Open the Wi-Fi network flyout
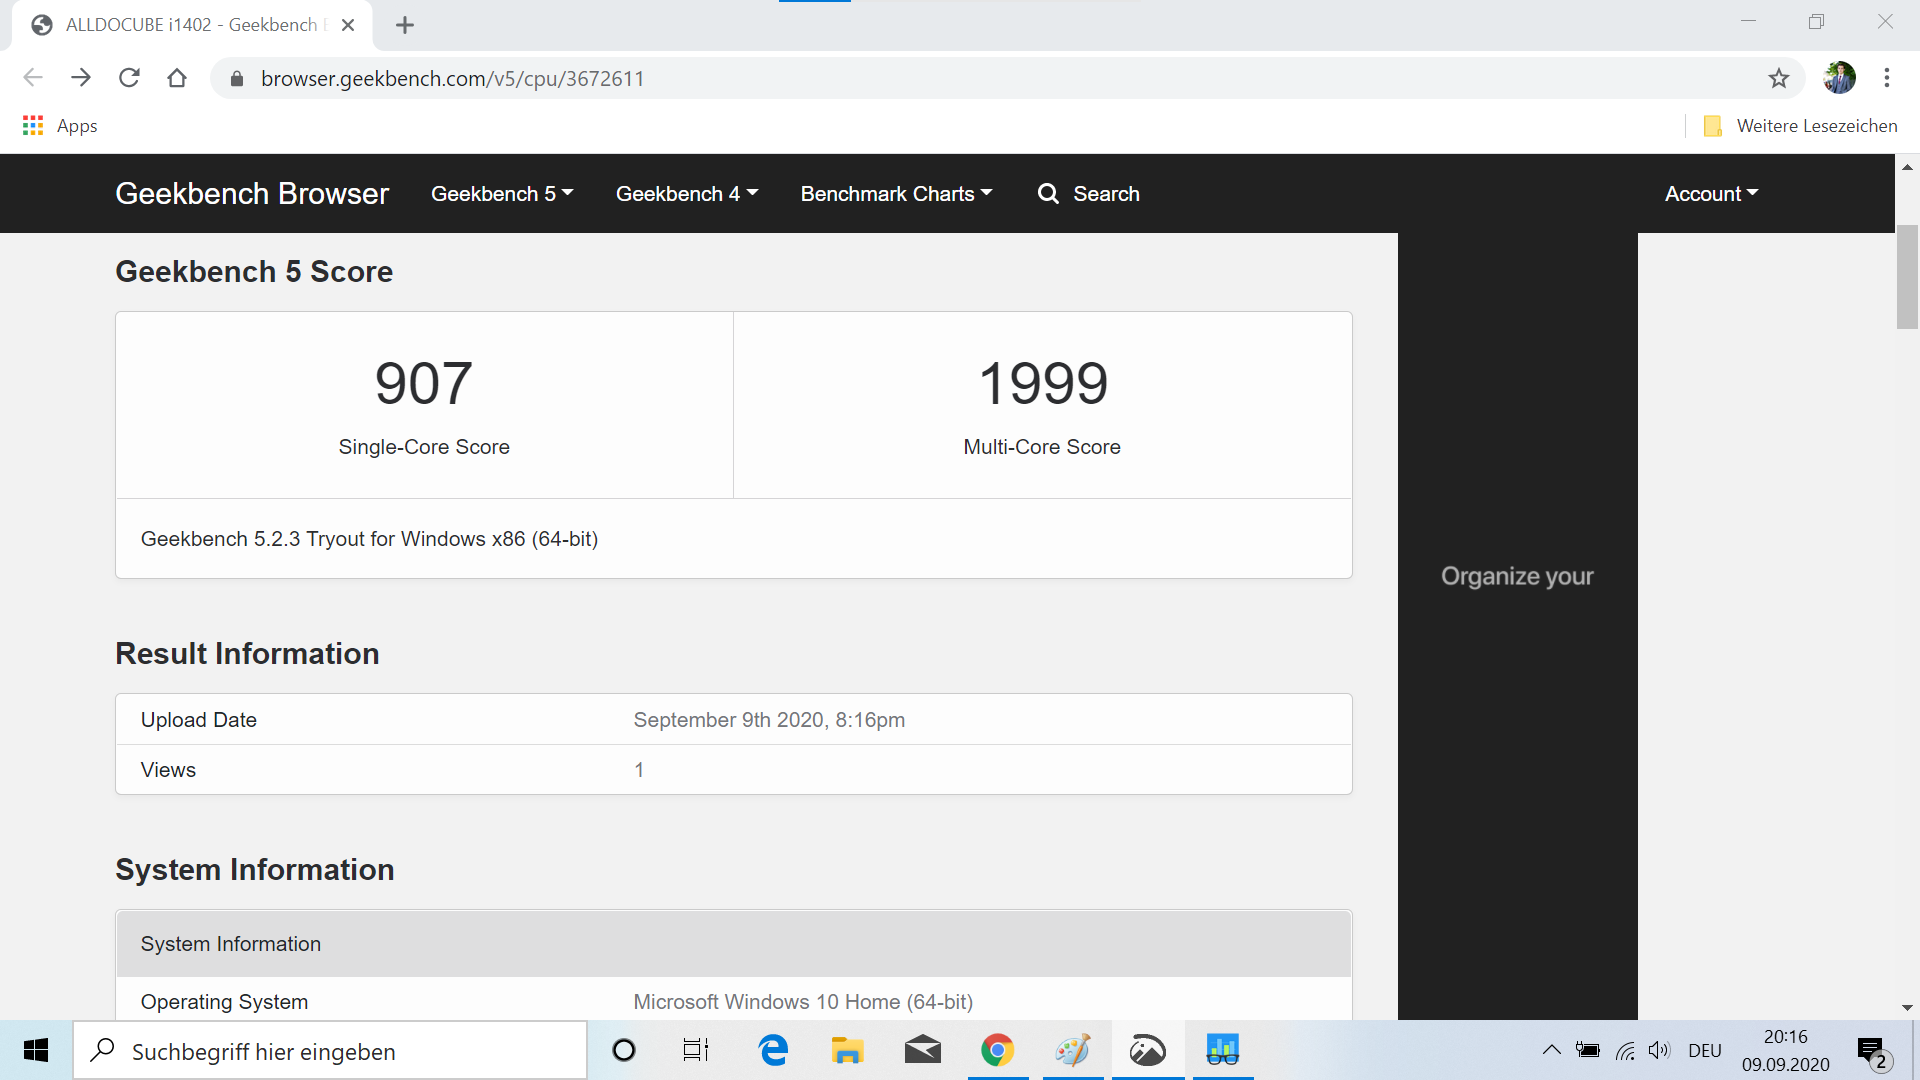Viewport: 1920px width, 1080px height. click(1625, 1050)
